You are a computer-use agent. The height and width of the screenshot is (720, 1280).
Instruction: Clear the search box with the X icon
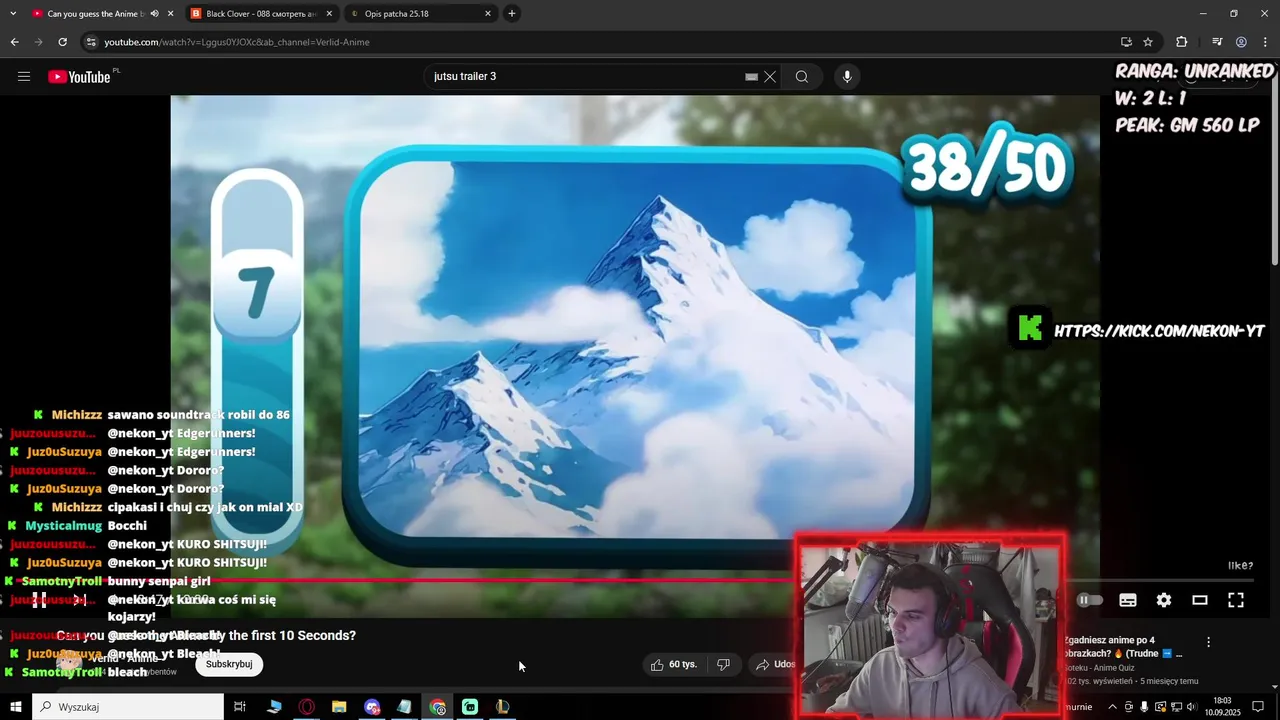tap(770, 77)
